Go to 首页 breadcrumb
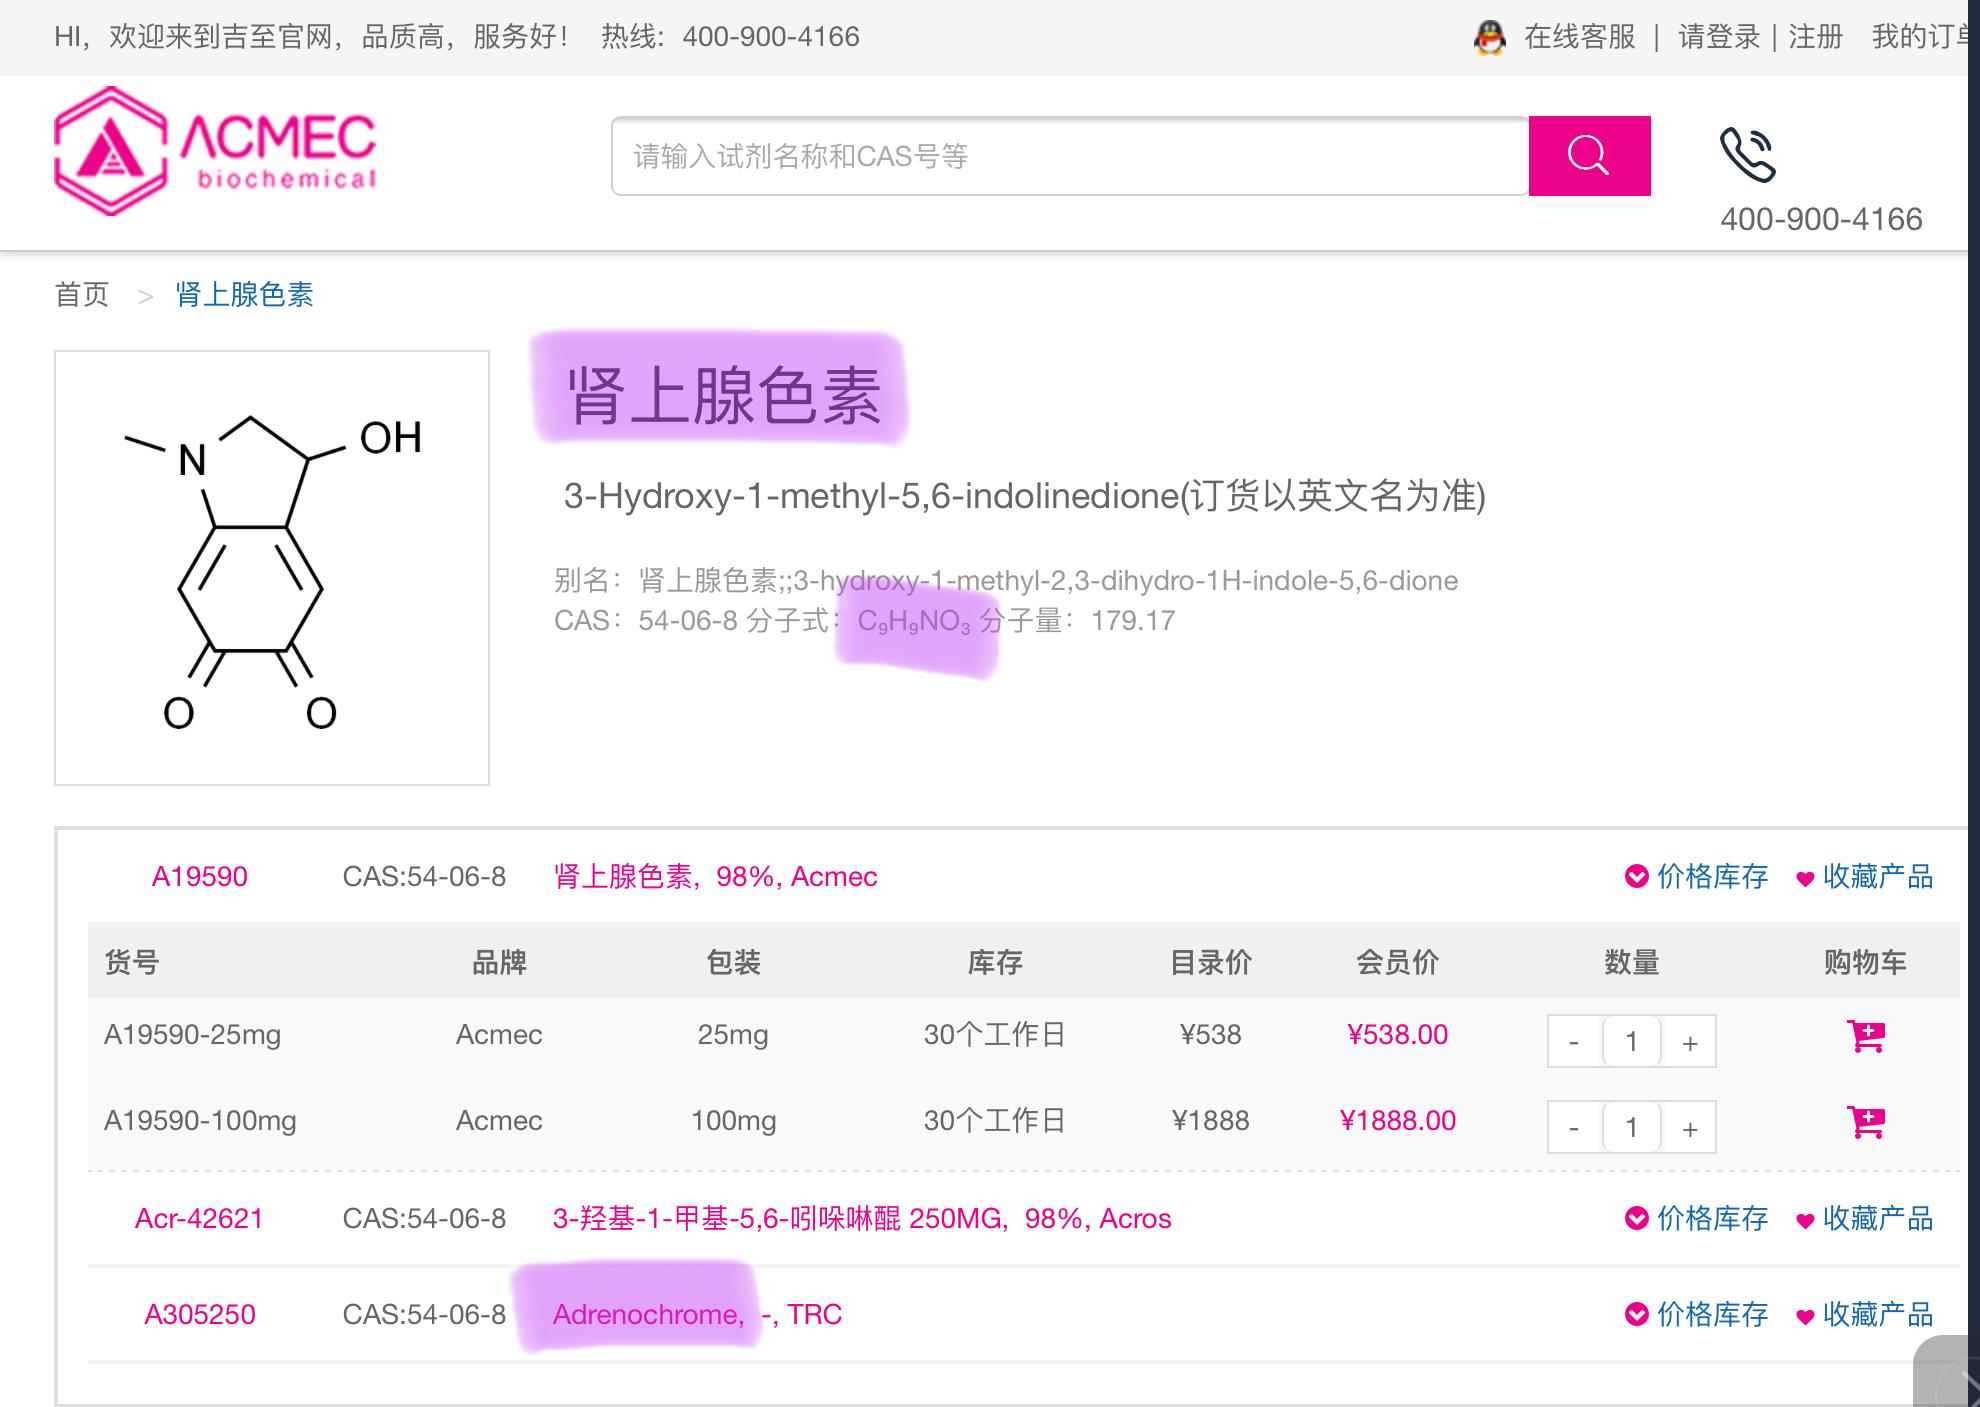 (82, 295)
